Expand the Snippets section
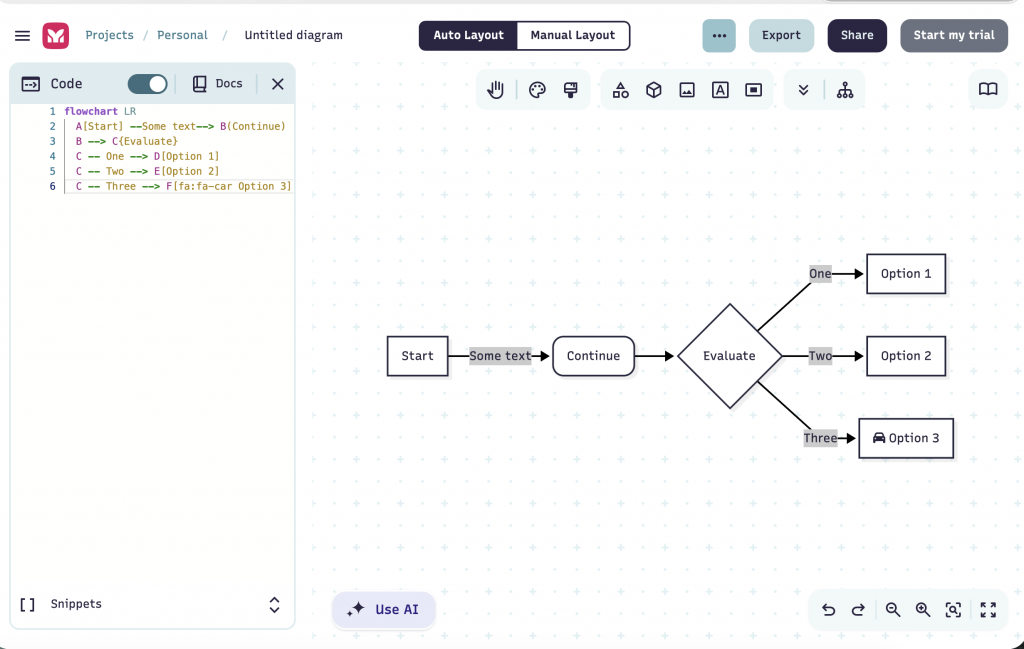Screen dimensions: 1024x649 tap(274, 605)
